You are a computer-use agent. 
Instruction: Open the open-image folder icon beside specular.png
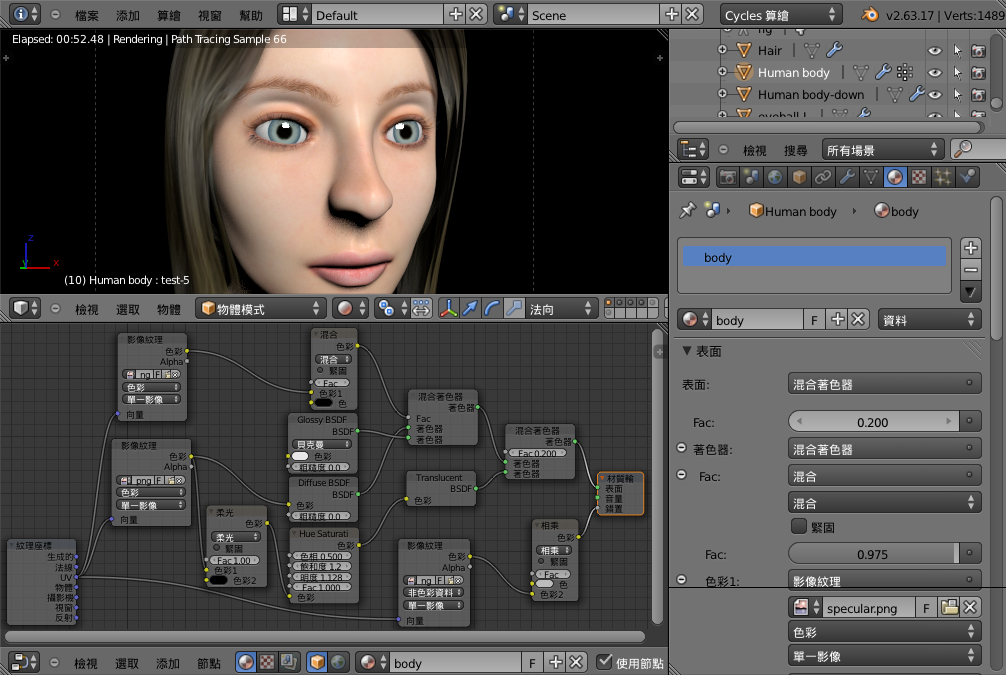tap(950, 607)
